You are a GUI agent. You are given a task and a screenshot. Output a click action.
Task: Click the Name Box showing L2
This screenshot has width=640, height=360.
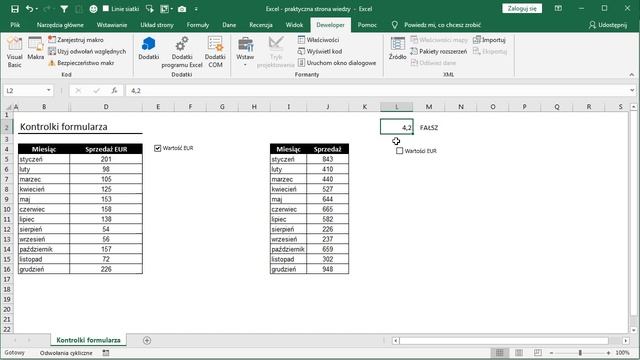[x=24, y=91]
